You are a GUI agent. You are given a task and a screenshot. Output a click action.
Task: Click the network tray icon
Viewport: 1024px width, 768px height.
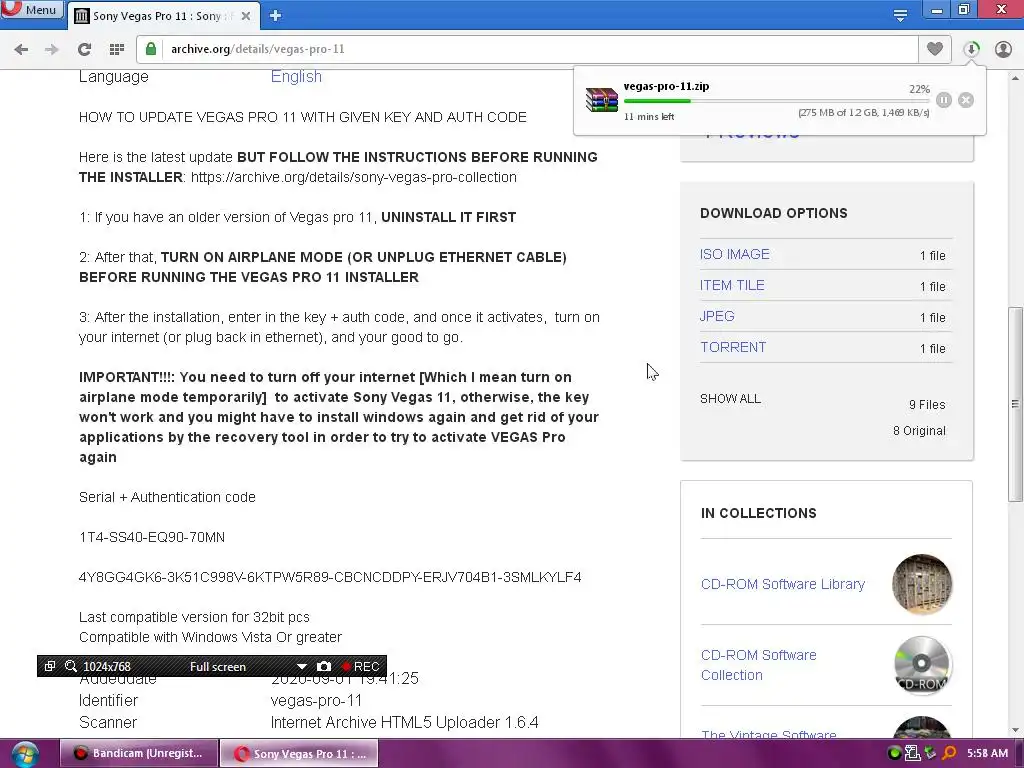pos(931,753)
